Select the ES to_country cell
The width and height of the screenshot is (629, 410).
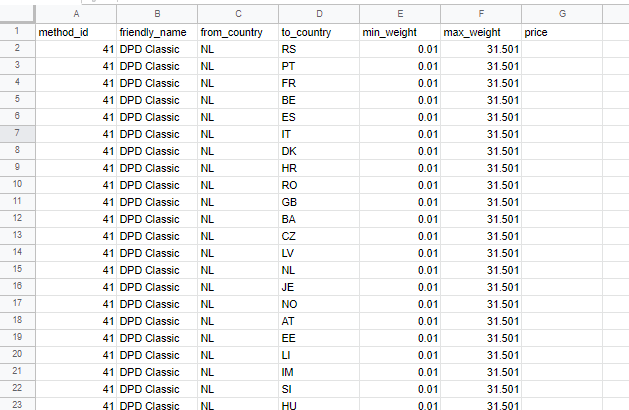(x=319, y=117)
